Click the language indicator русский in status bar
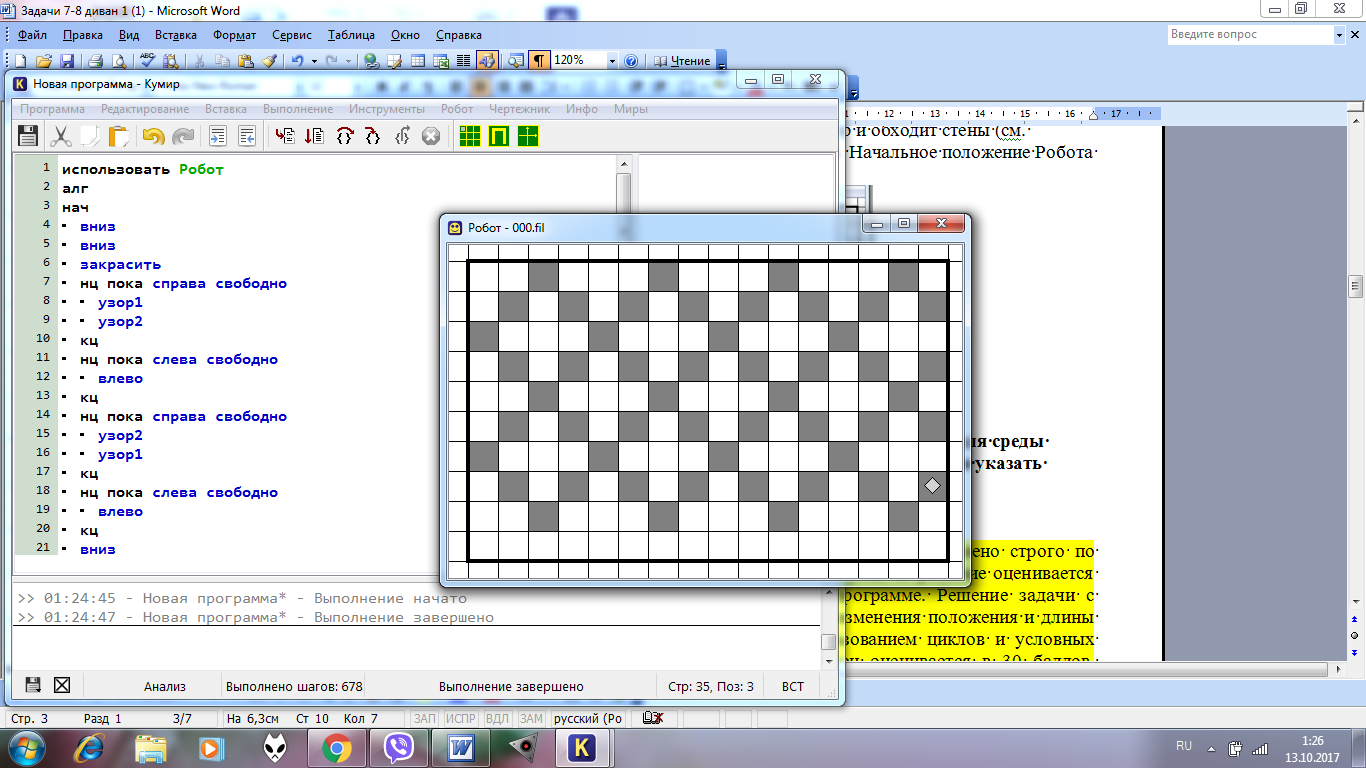 click(x=588, y=719)
